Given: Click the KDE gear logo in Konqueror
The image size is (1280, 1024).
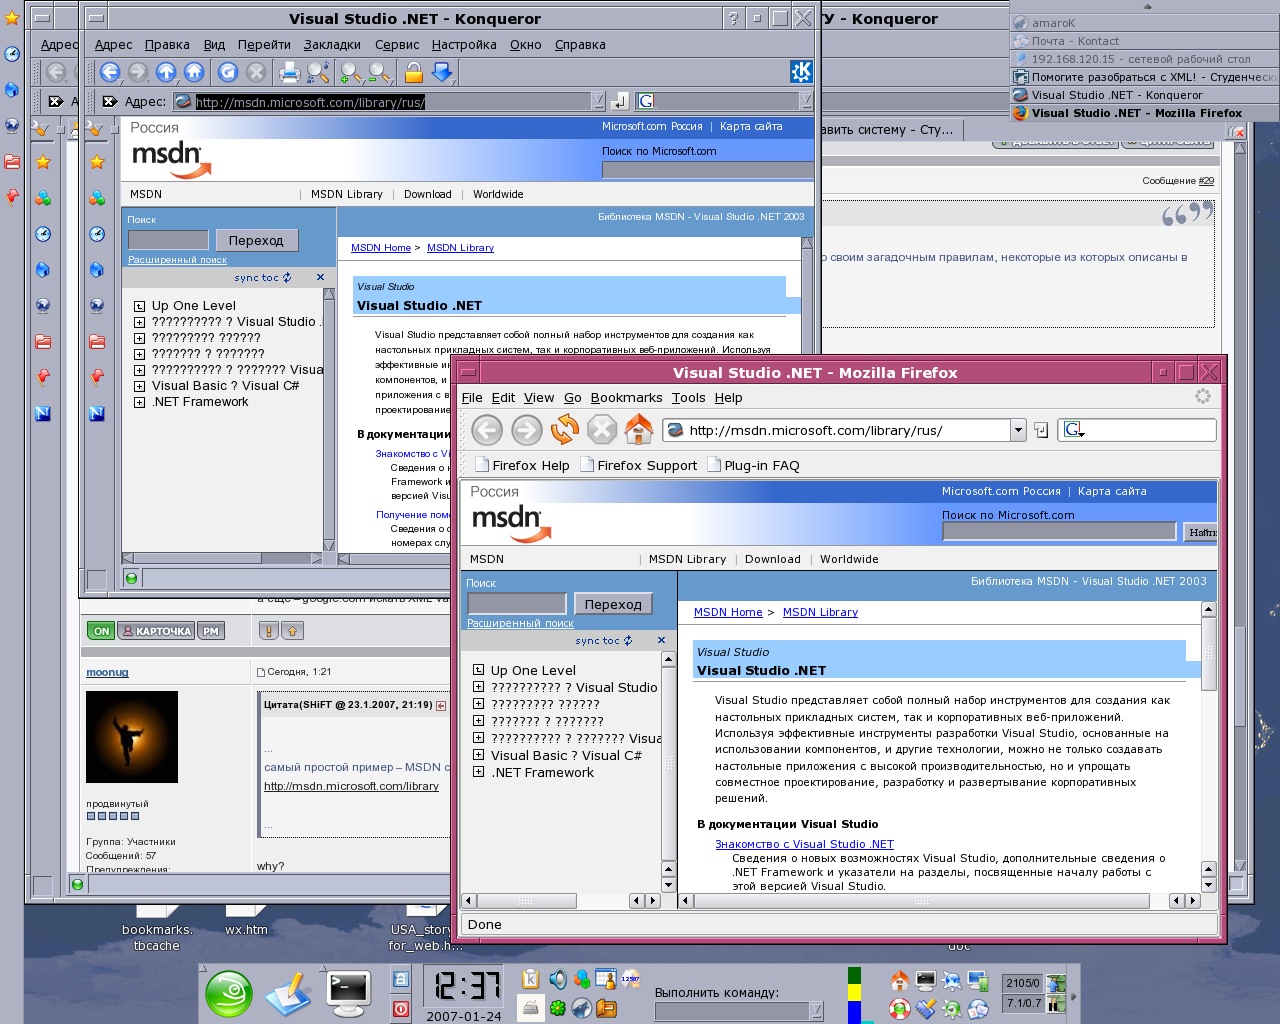Looking at the screenshot, I should [801, 72].
